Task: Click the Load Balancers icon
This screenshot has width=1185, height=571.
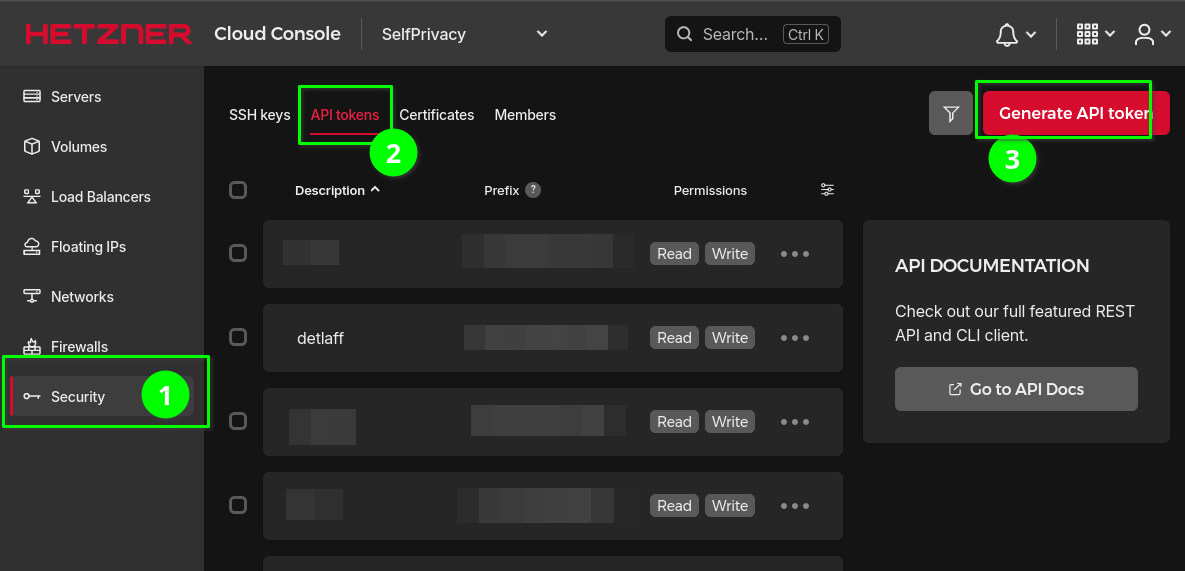Action: click(32, 196)
